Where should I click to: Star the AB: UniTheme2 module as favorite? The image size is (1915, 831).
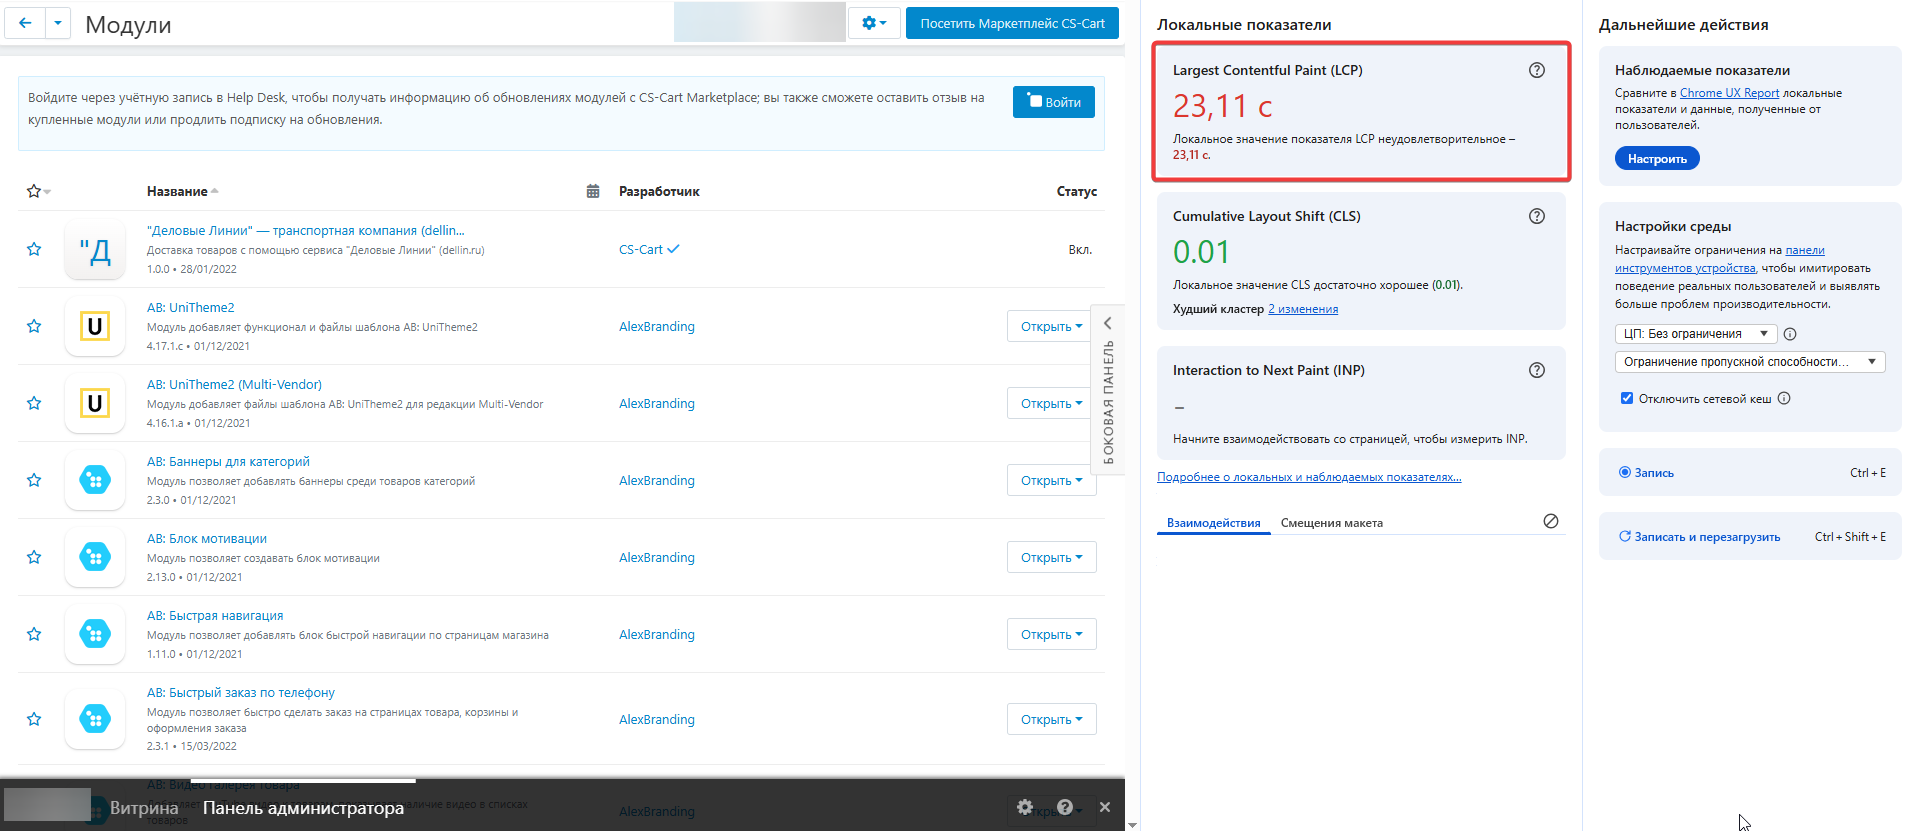pyautogui.click(x=34, y=326)
